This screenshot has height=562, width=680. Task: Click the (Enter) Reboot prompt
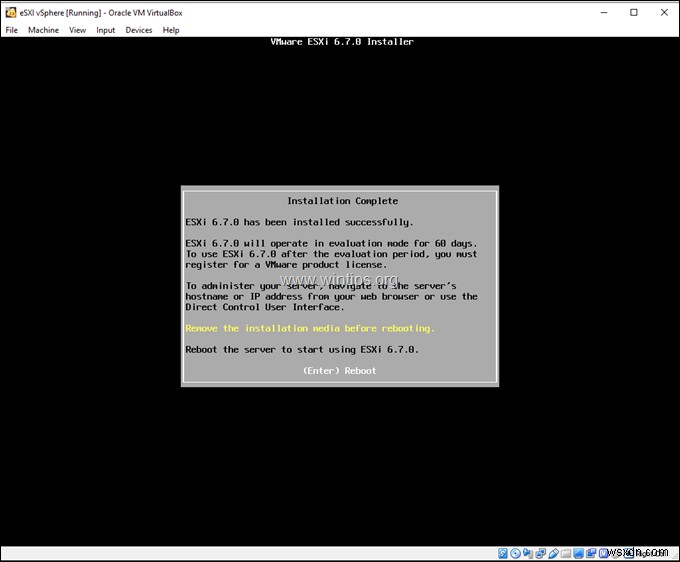click(x=340, y=371)
